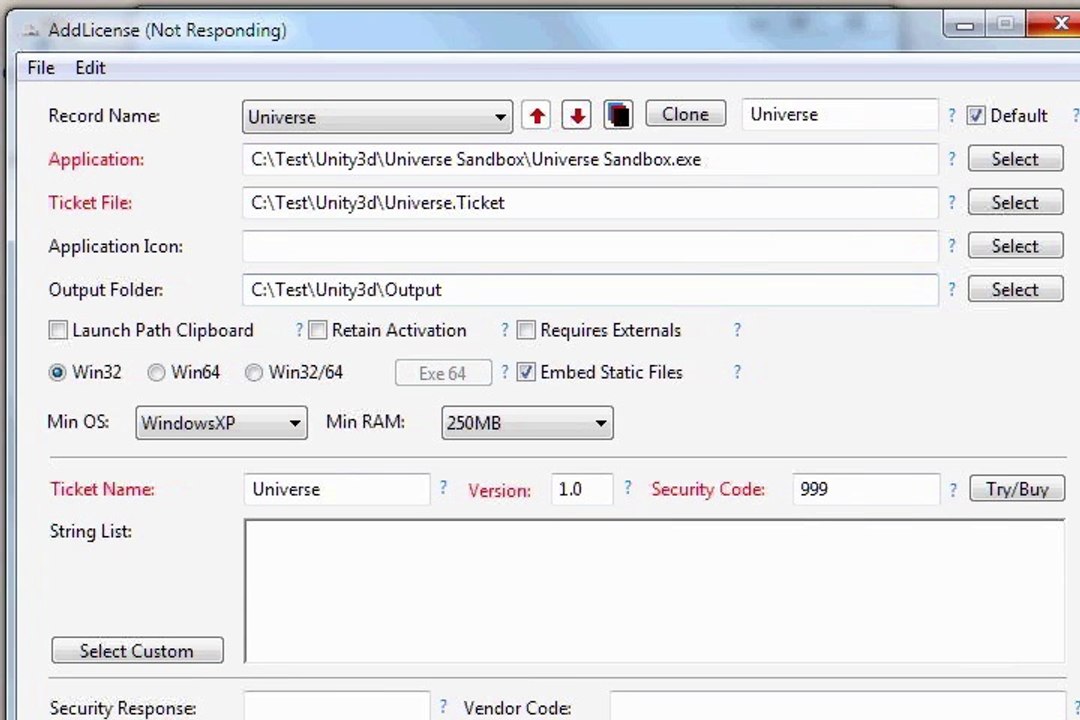This screenshot has height=720, width=1080.
Task: Click Select button for Application
Action: (1015, 158)
